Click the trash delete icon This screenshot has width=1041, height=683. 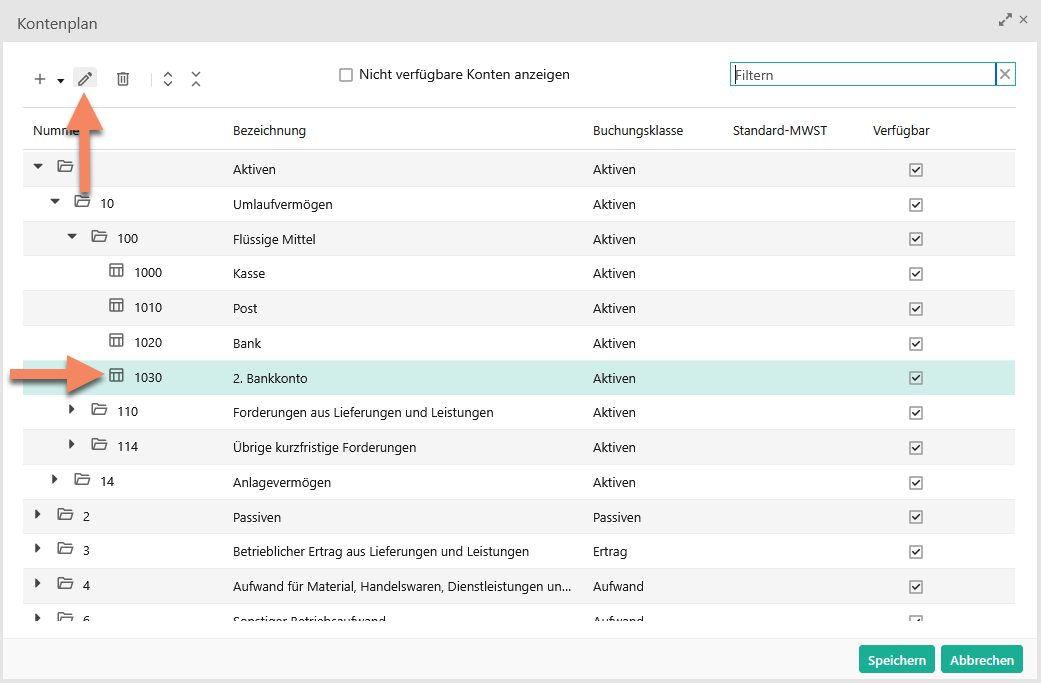tap(123, 80)
